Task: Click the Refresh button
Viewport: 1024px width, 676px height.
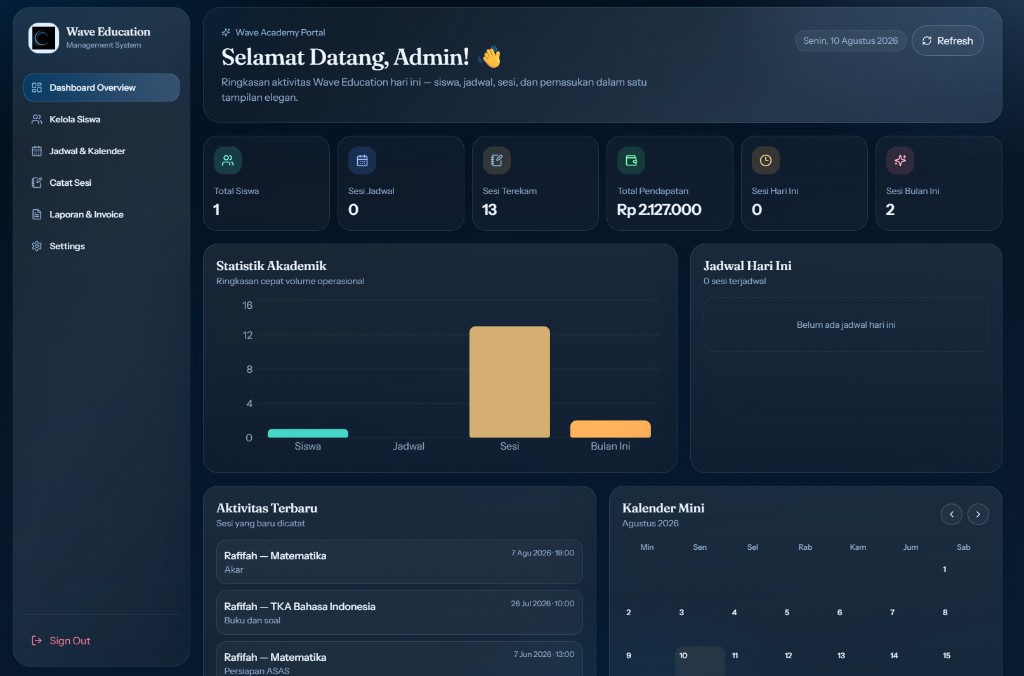Action: 948,40
